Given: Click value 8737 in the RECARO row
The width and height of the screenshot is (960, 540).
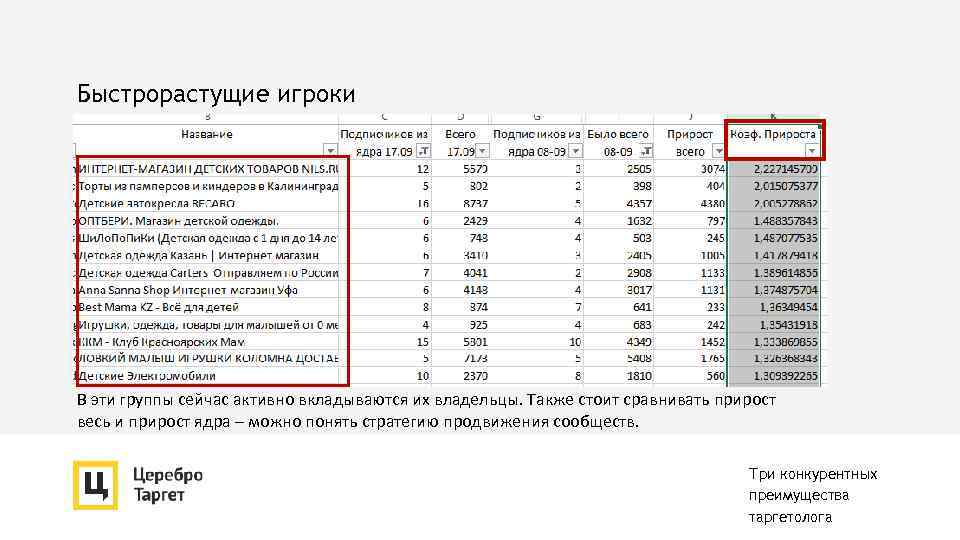Looking at the screenshot, I should click(x=475, y=203).
